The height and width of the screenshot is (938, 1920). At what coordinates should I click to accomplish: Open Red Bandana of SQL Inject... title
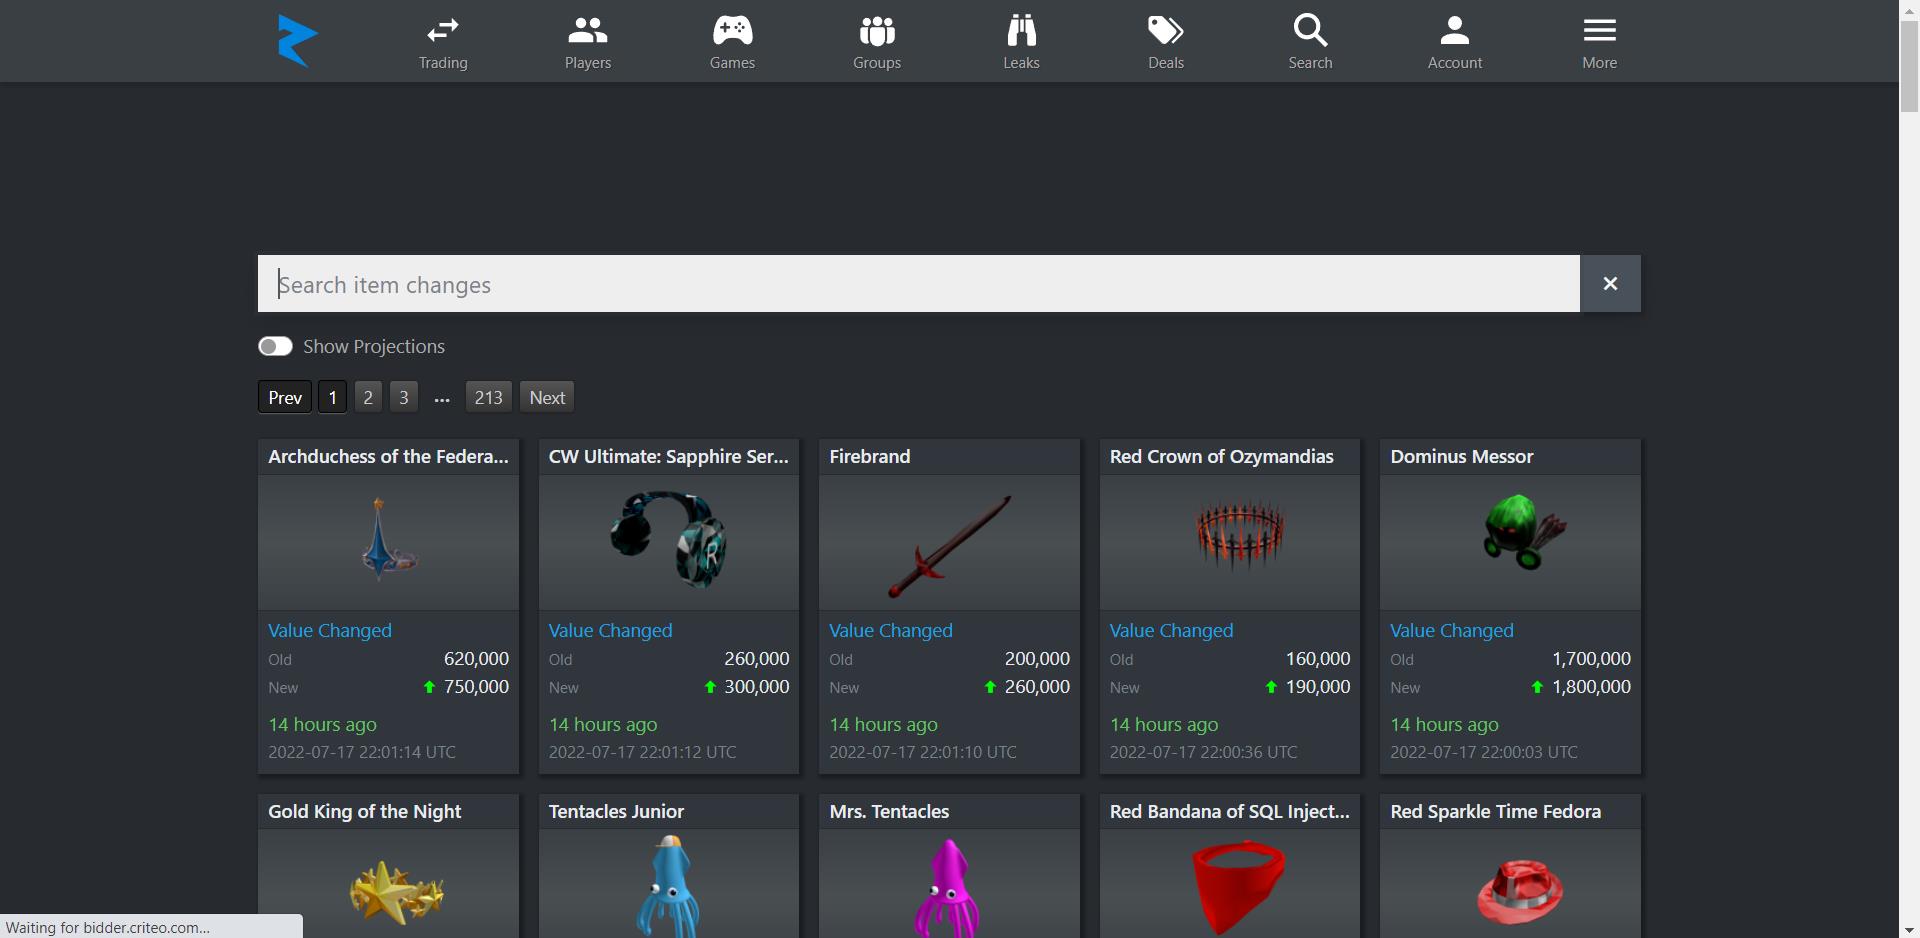(1230, 811)
